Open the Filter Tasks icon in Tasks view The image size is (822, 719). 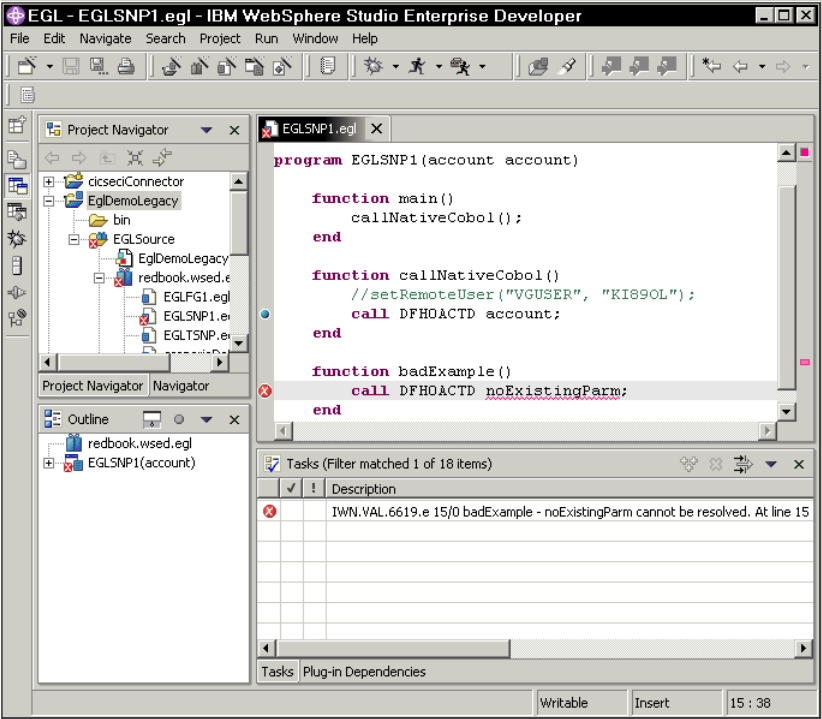742,463
